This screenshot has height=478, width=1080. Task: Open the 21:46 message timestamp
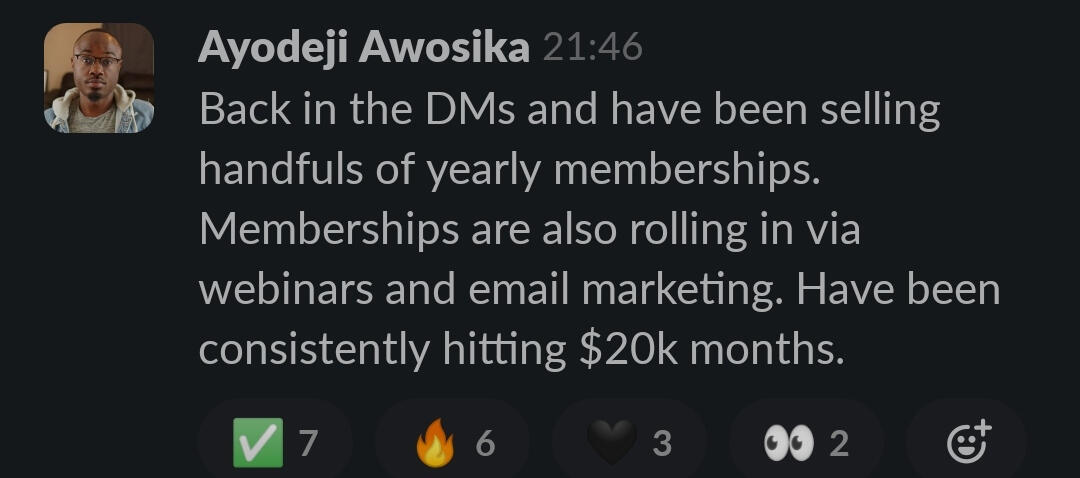(592, 47)
